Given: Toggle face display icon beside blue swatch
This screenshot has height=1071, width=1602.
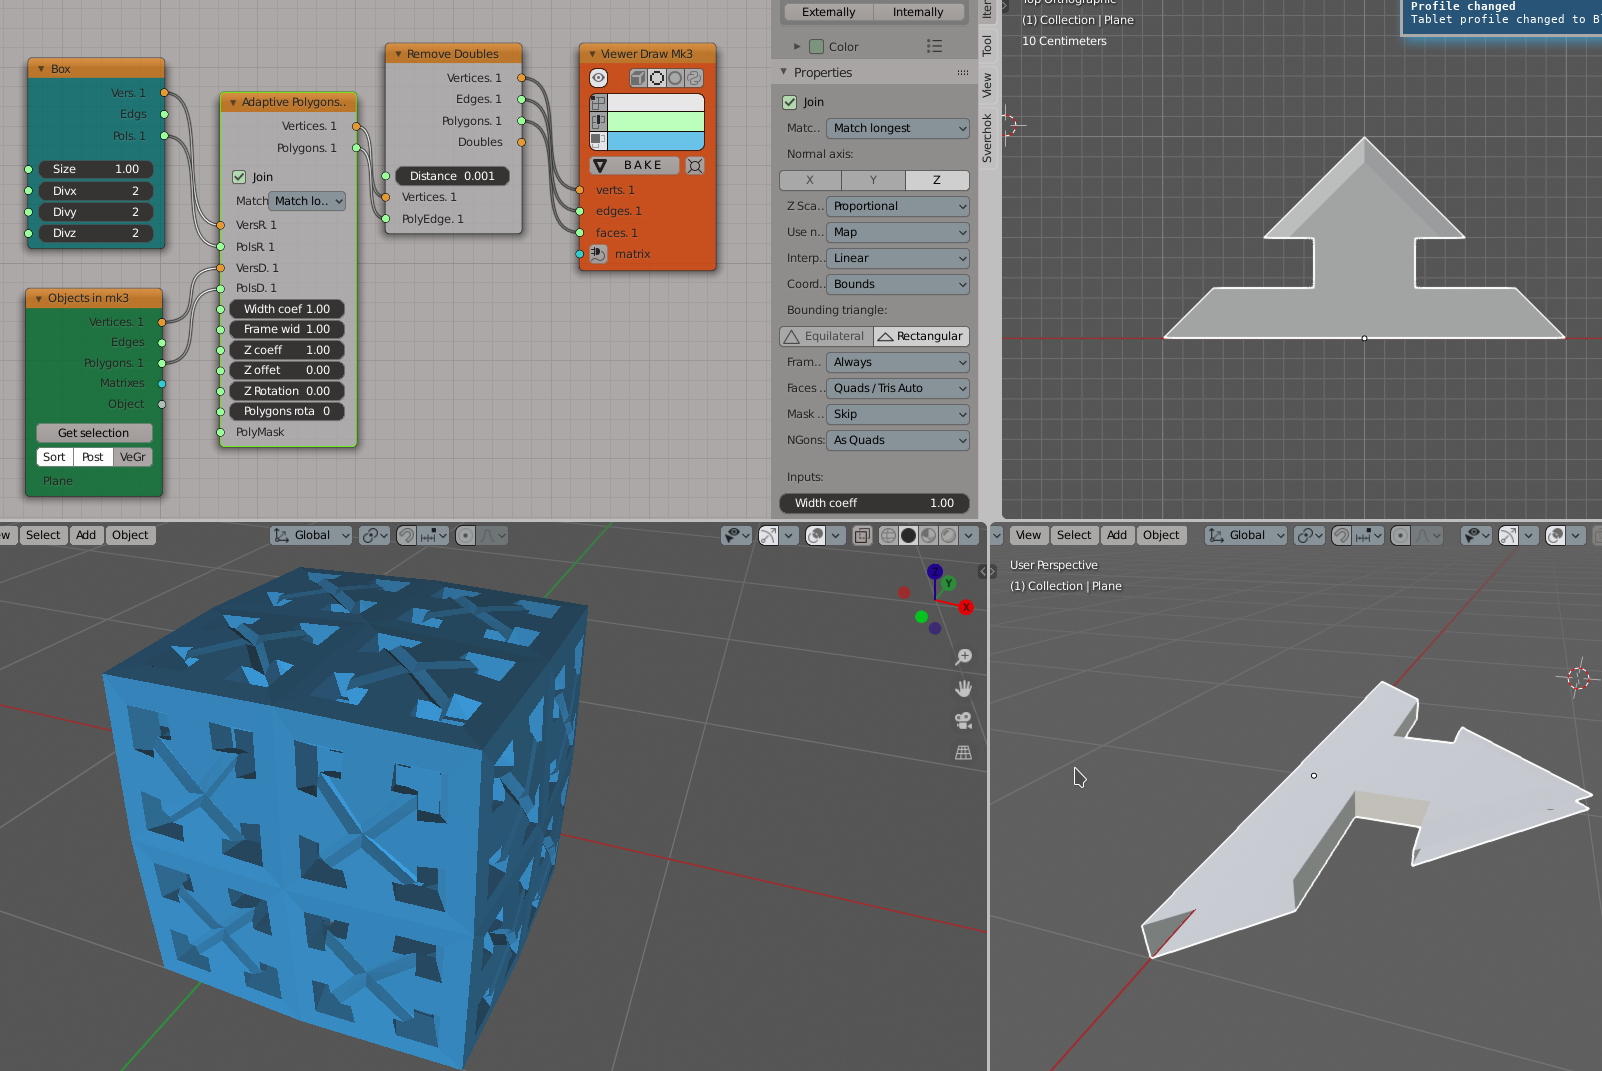Looking at the screenshot, I should pyautogui.click(x=598, y=141).
